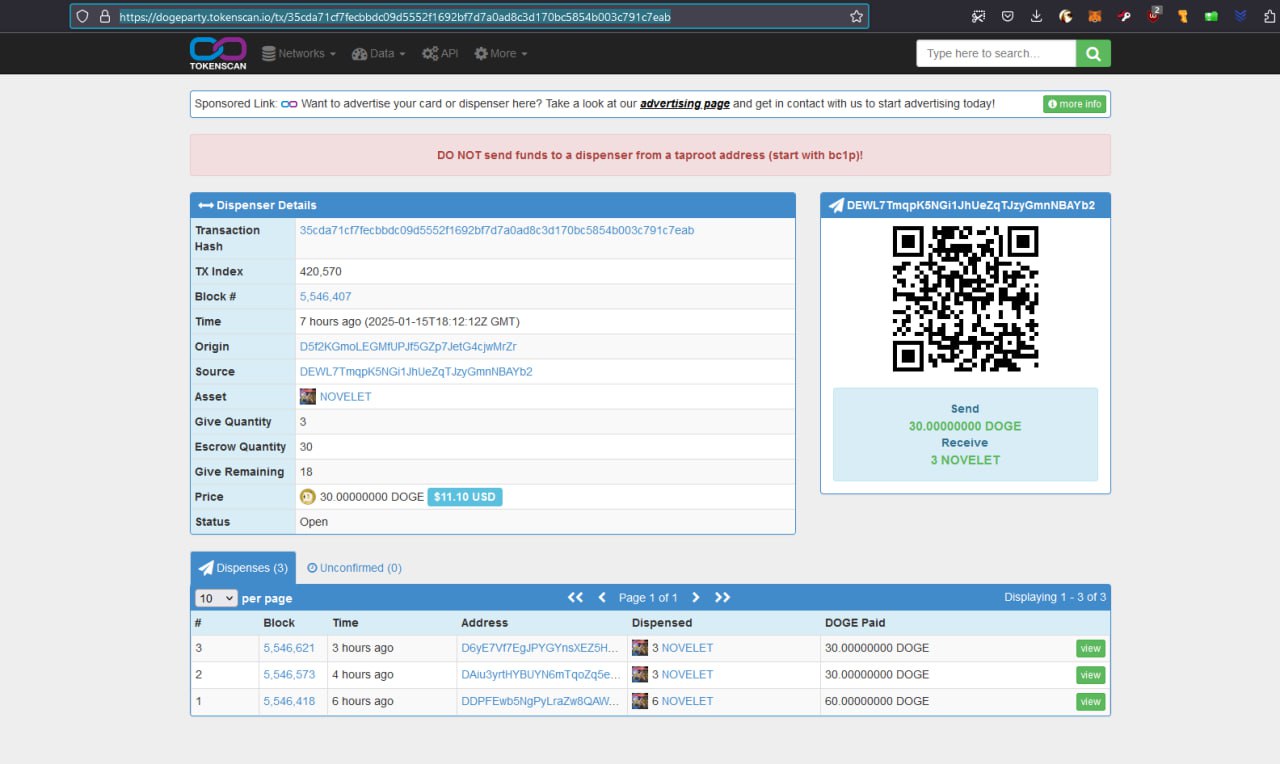Switch to the Dispenses (3) tab

pos(243,568)
